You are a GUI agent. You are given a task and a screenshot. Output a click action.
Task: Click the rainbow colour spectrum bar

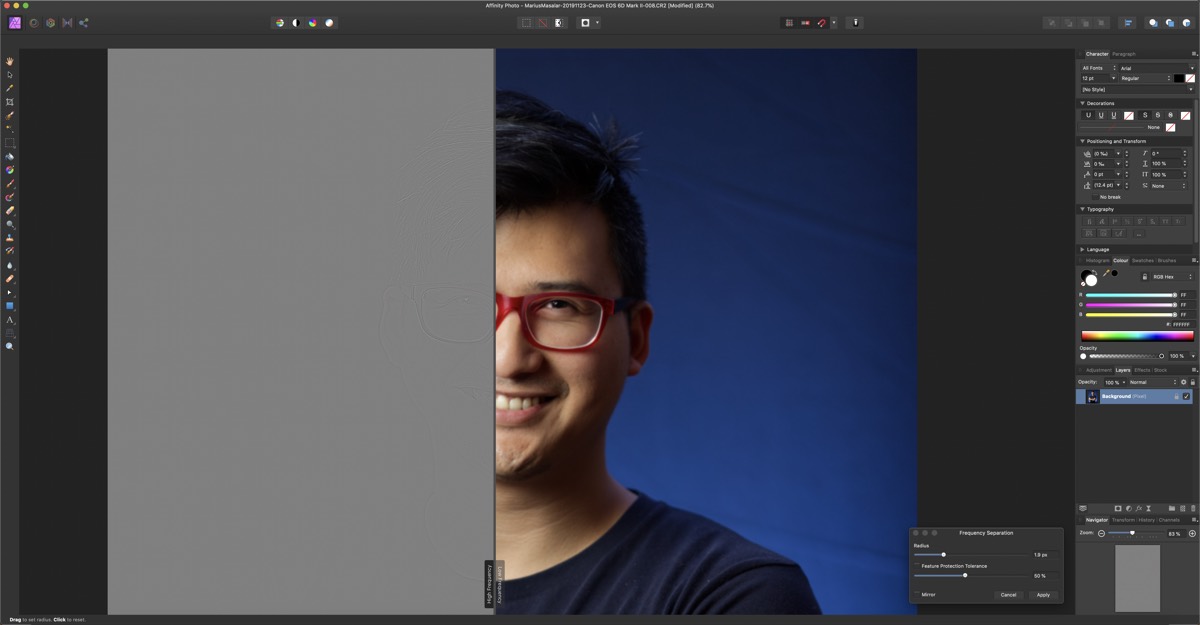(1138, 336)
